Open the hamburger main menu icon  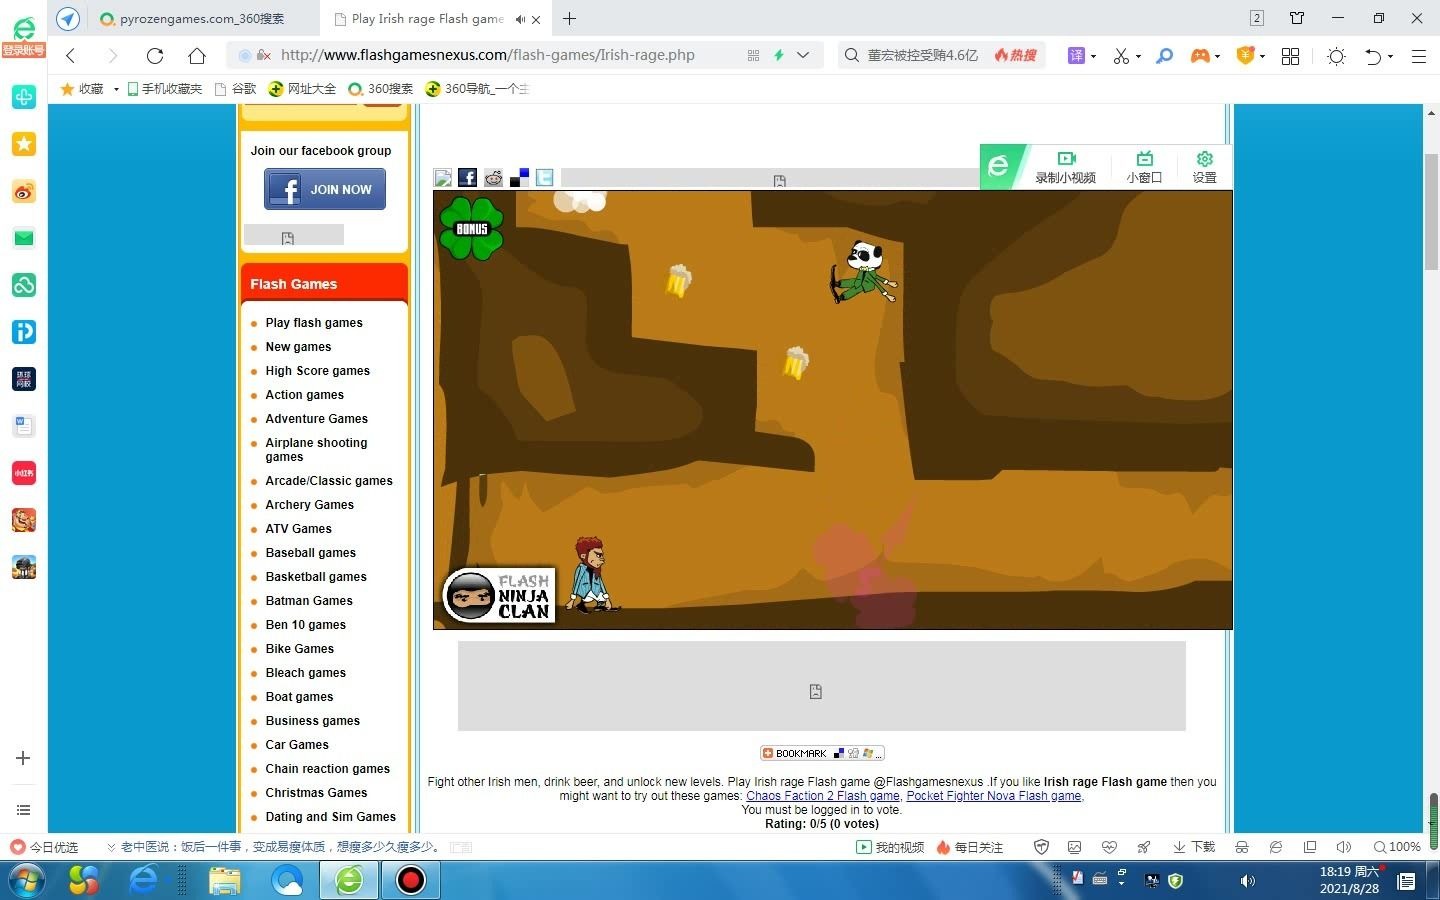click(x=1418, y=56)
